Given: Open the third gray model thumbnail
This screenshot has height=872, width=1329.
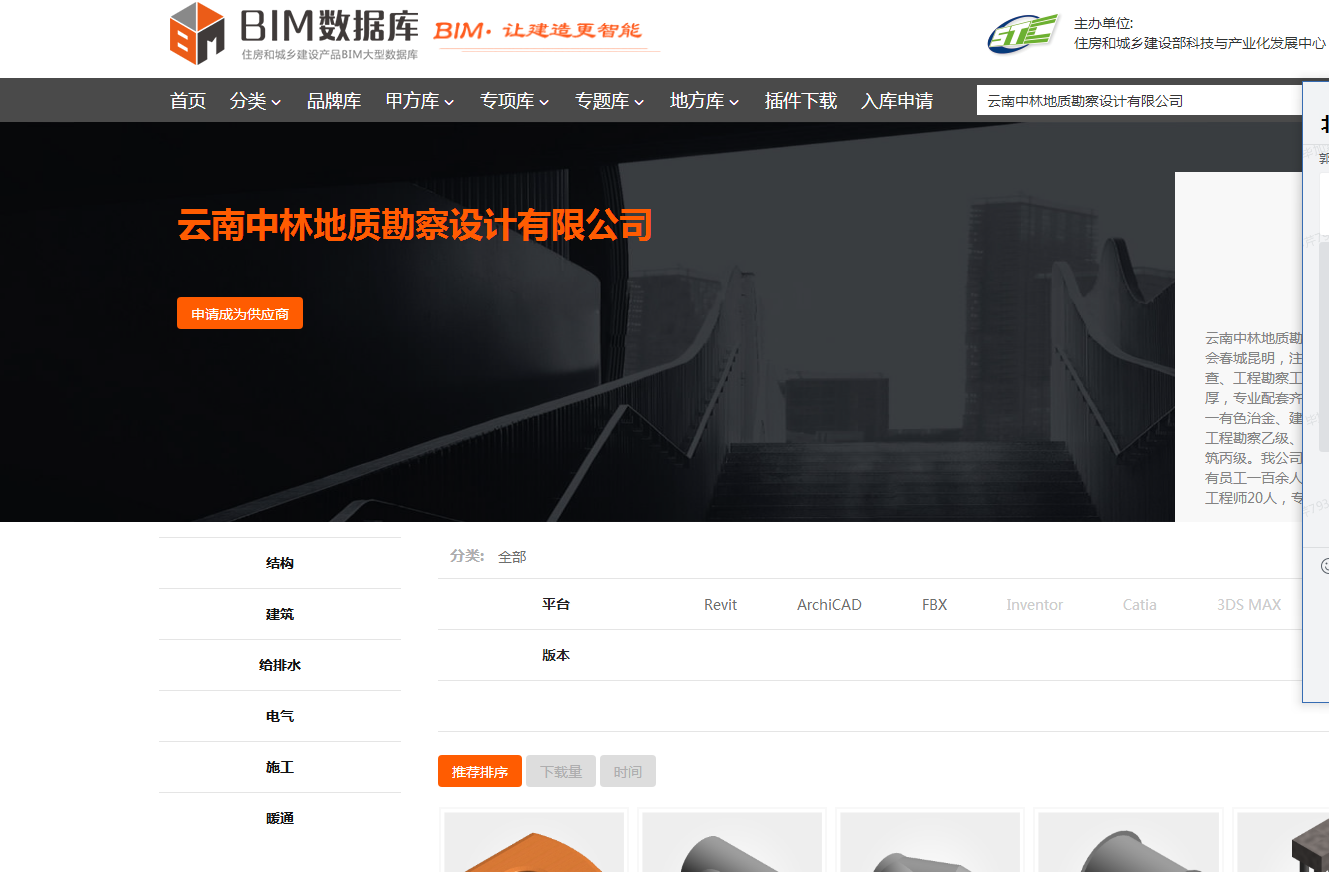Looking at the screenshot, I should (930, 842).
